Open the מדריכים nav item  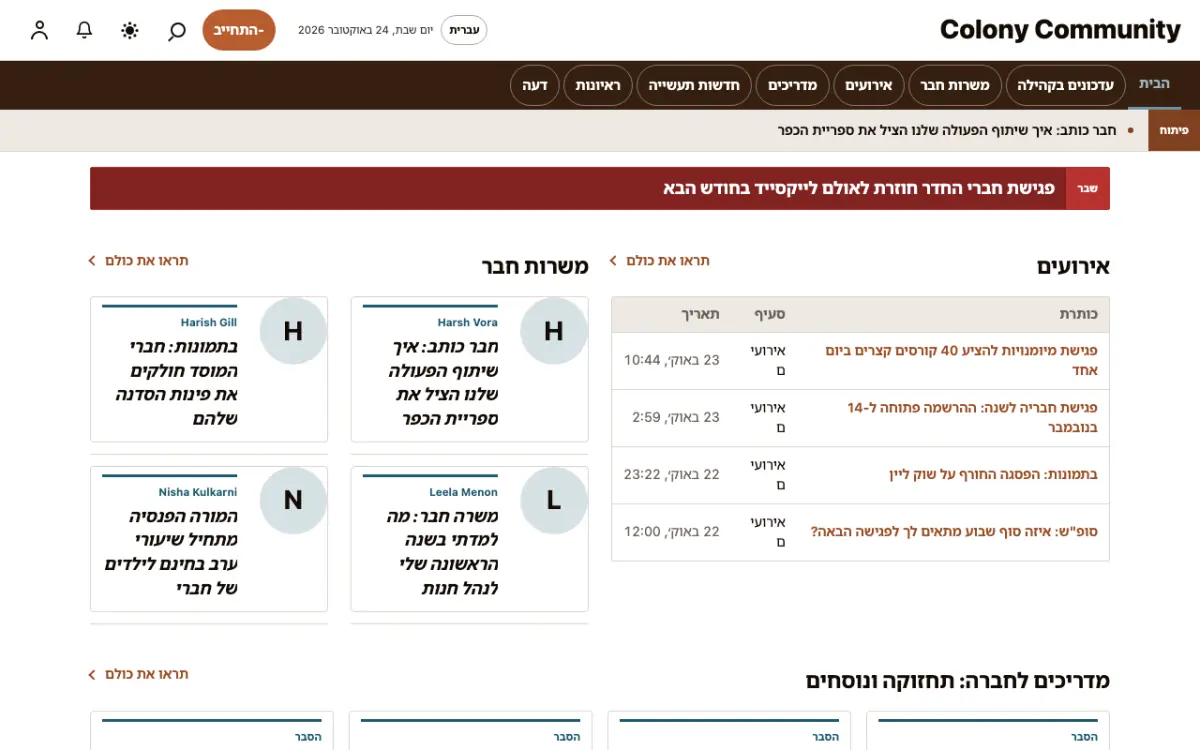pyautogui.click(x=793, y=85)
